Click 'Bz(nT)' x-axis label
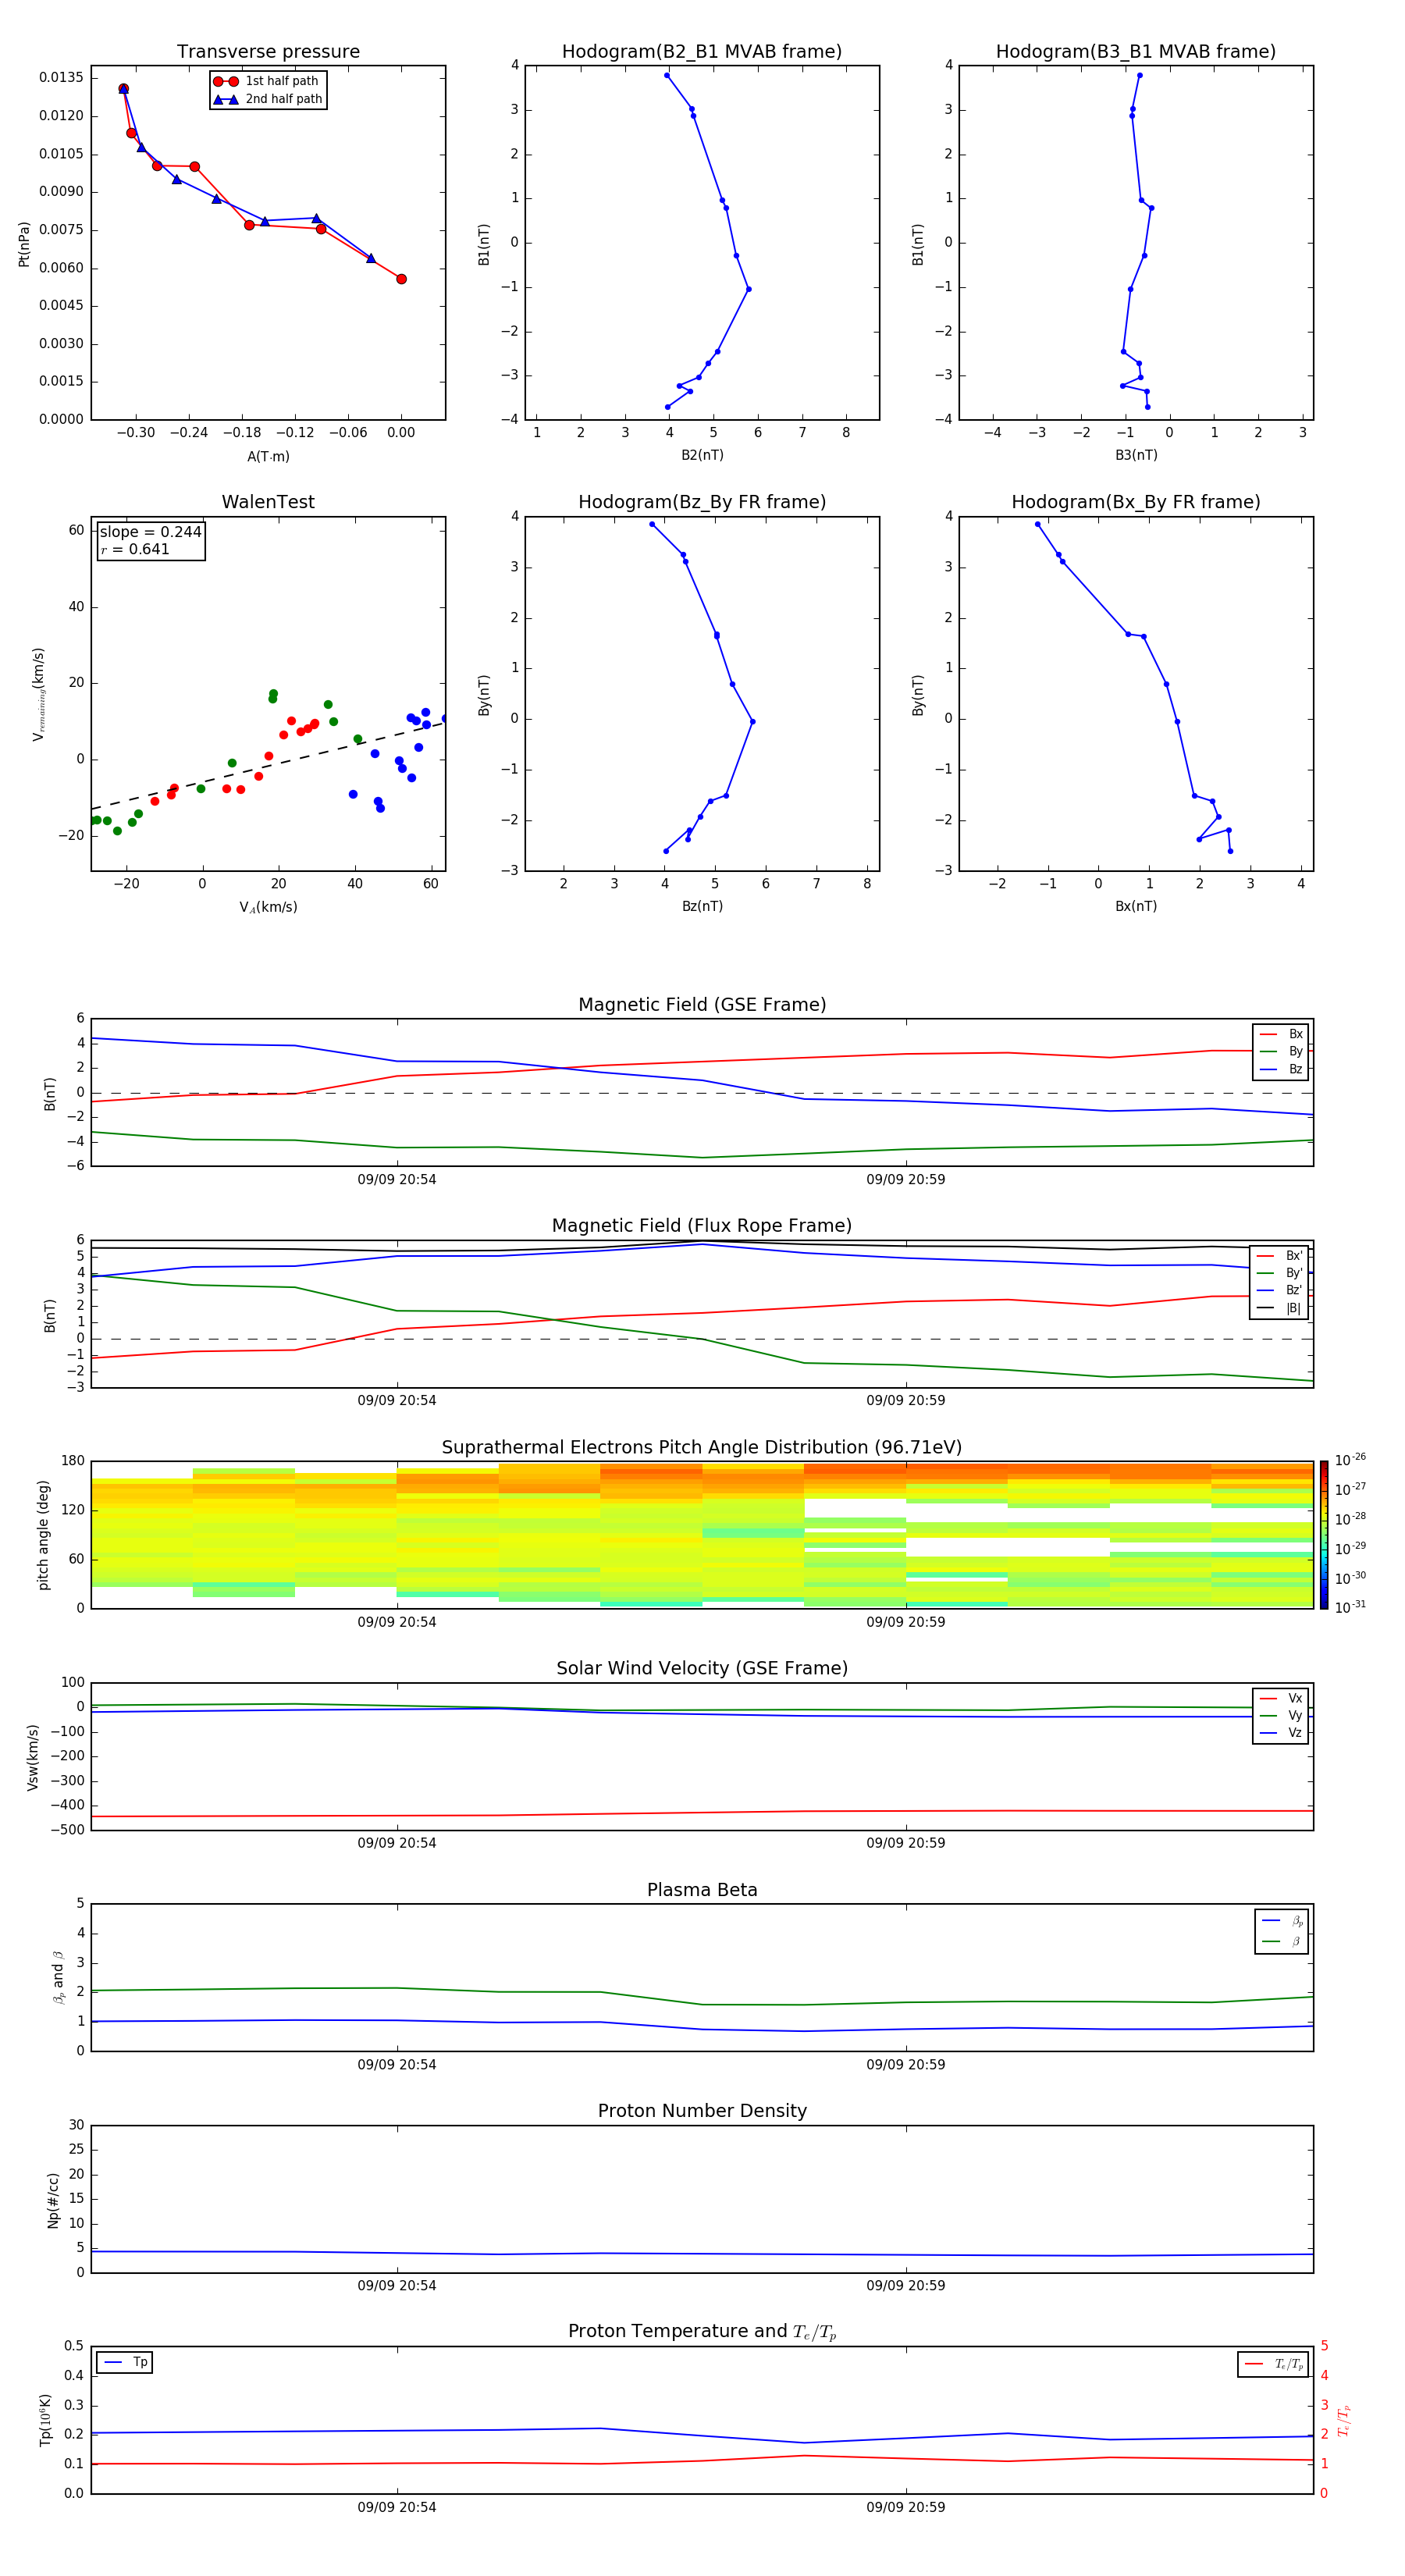The width and height of the screenshot is (1405, 2576). [702, 906]
